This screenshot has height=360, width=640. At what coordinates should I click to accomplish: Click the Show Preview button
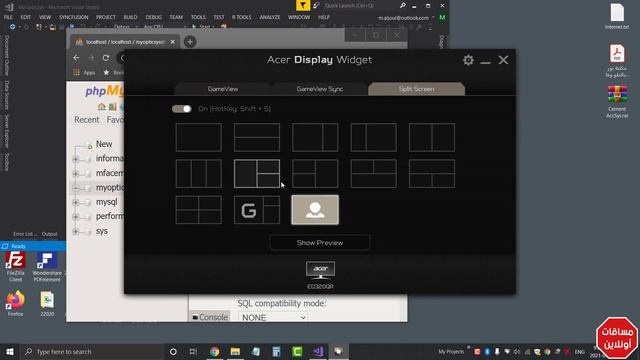pyautogui.click(x=320, y=242)
